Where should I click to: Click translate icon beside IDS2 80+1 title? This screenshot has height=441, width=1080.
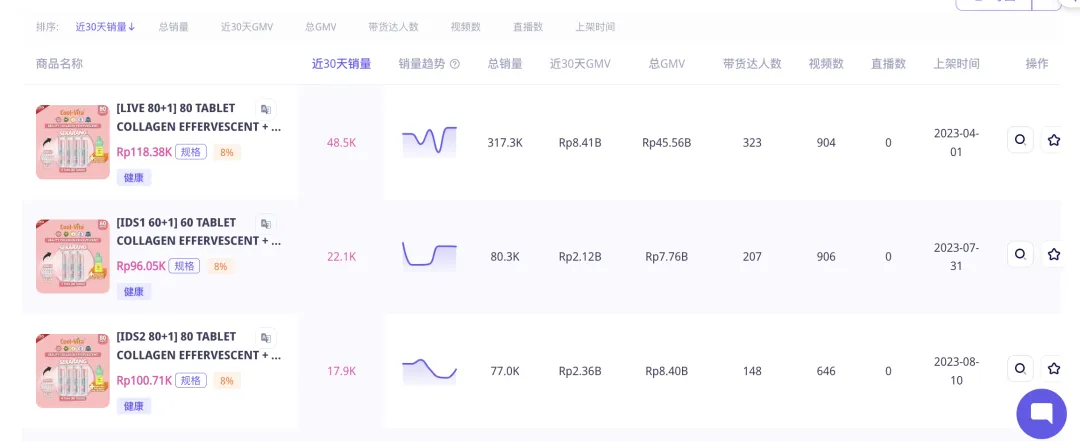pos(265,337)
